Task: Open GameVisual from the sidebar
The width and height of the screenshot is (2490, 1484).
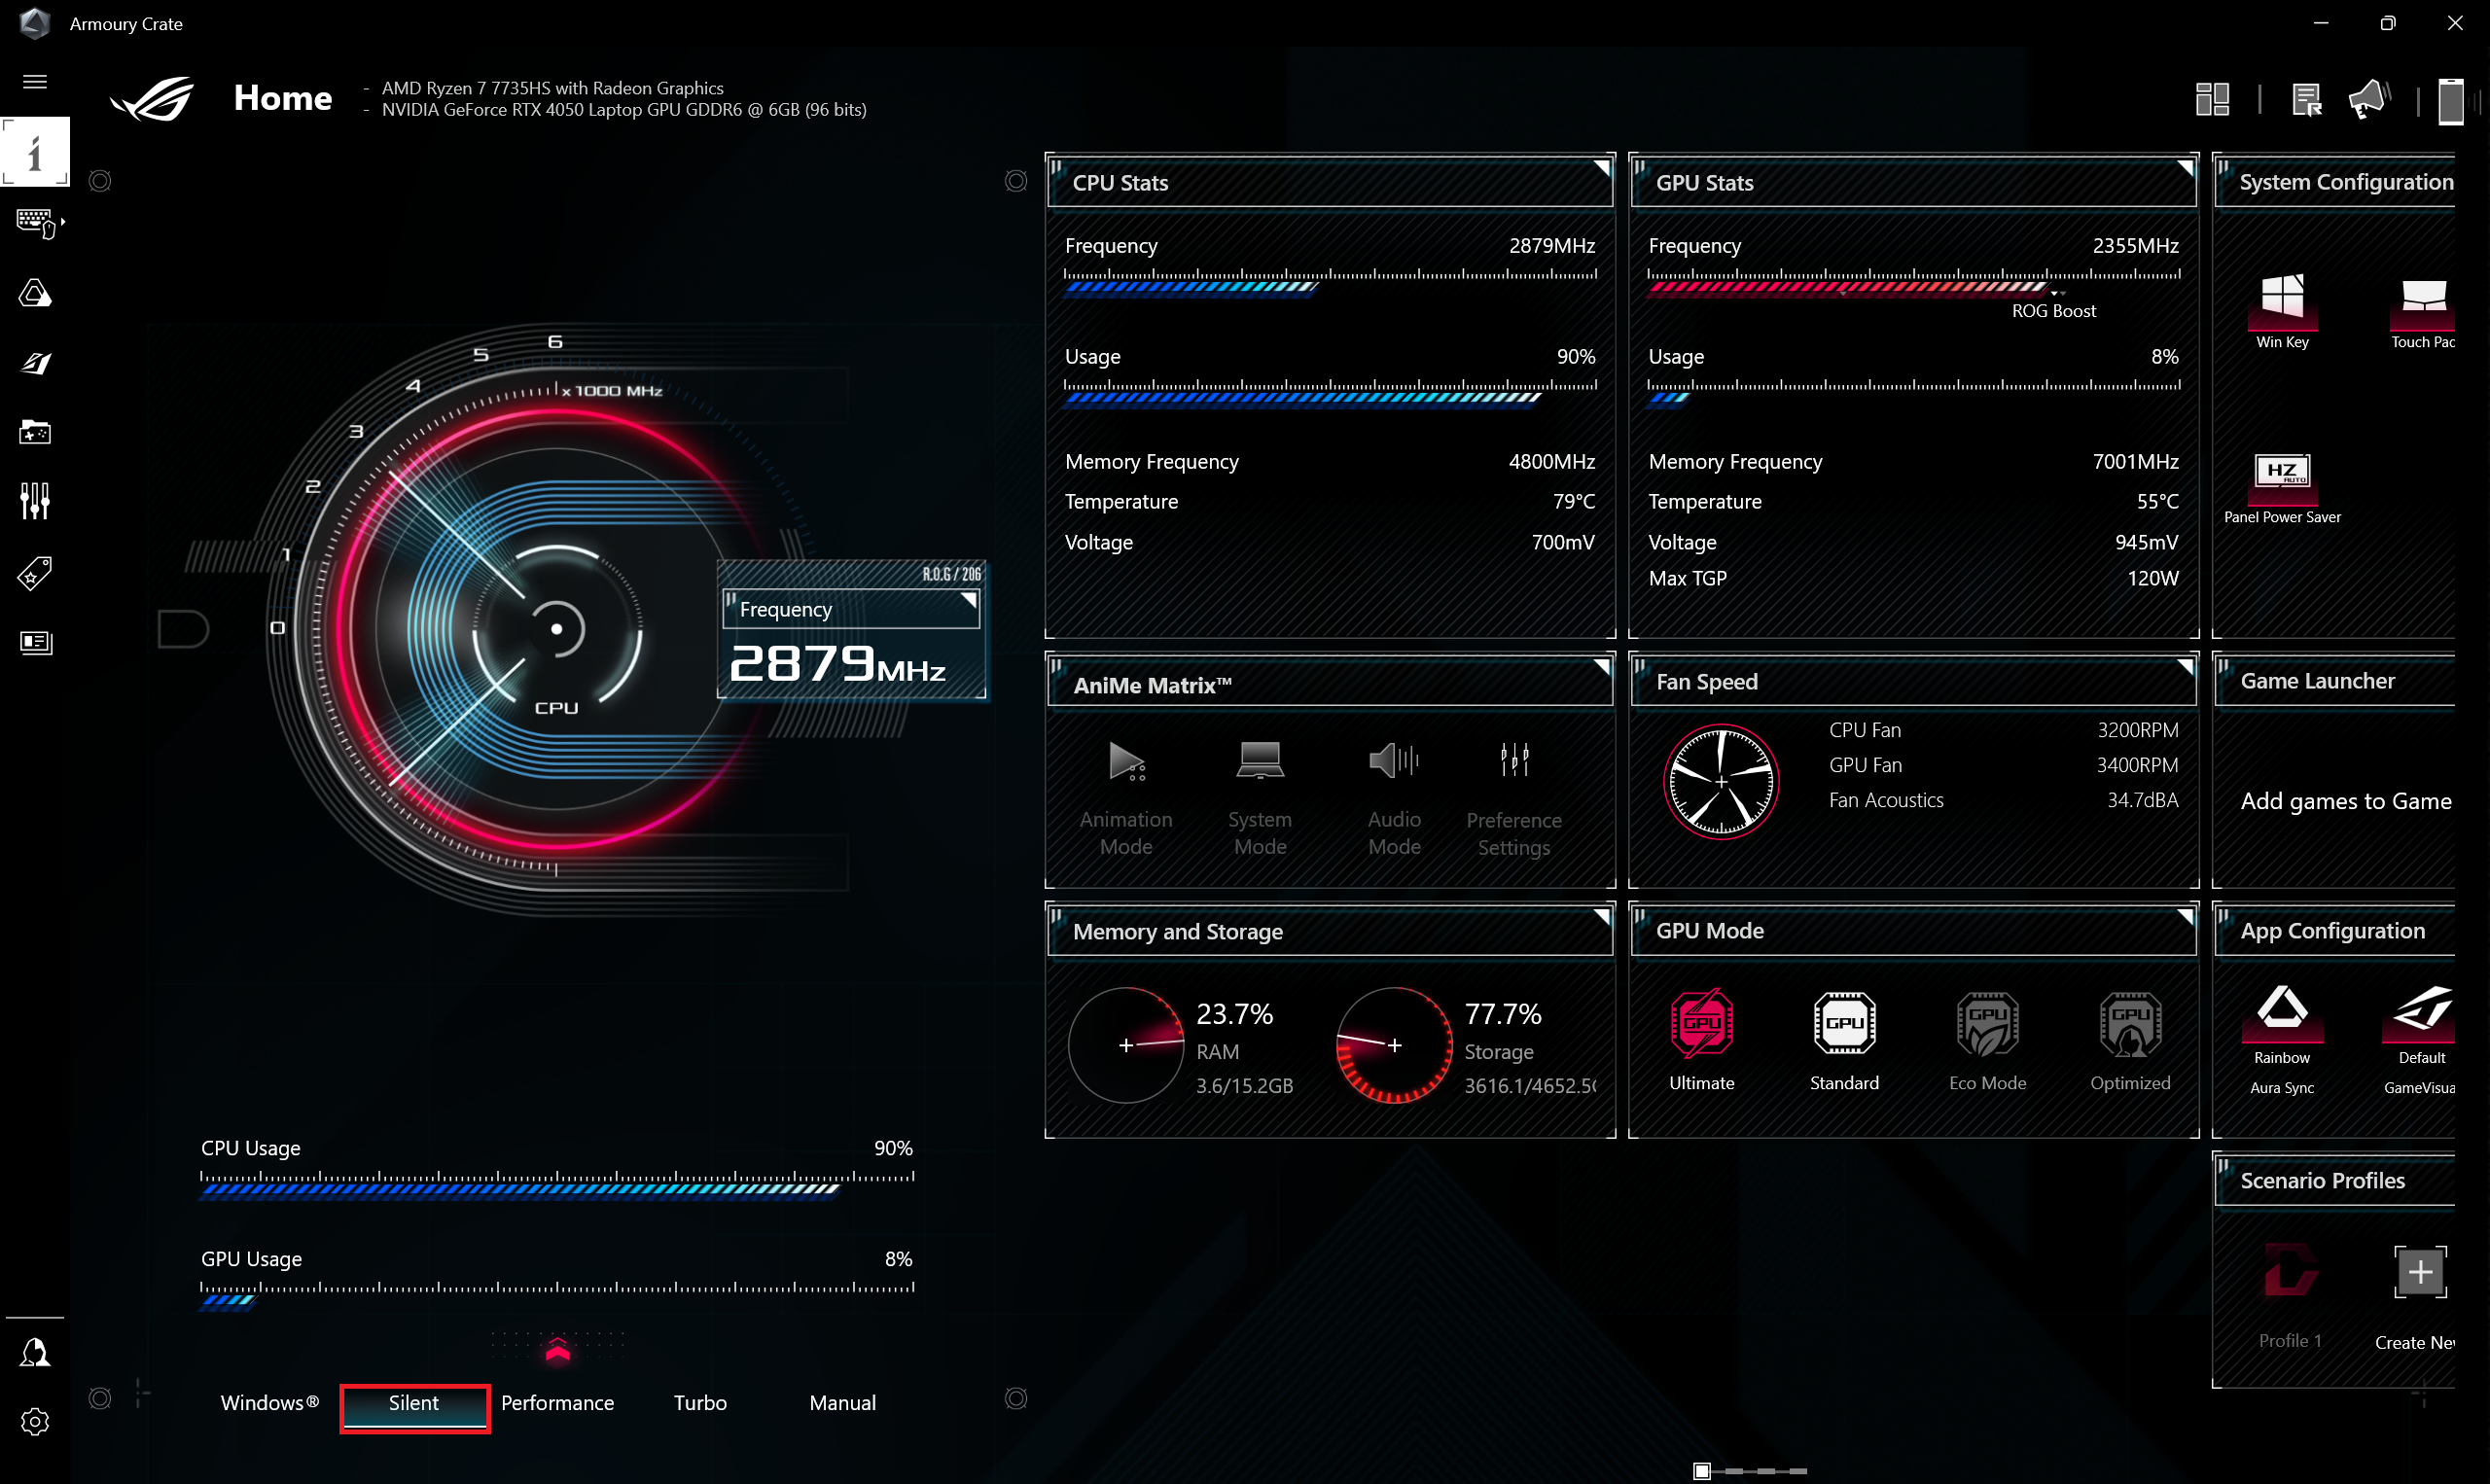Action: point(35,363)
